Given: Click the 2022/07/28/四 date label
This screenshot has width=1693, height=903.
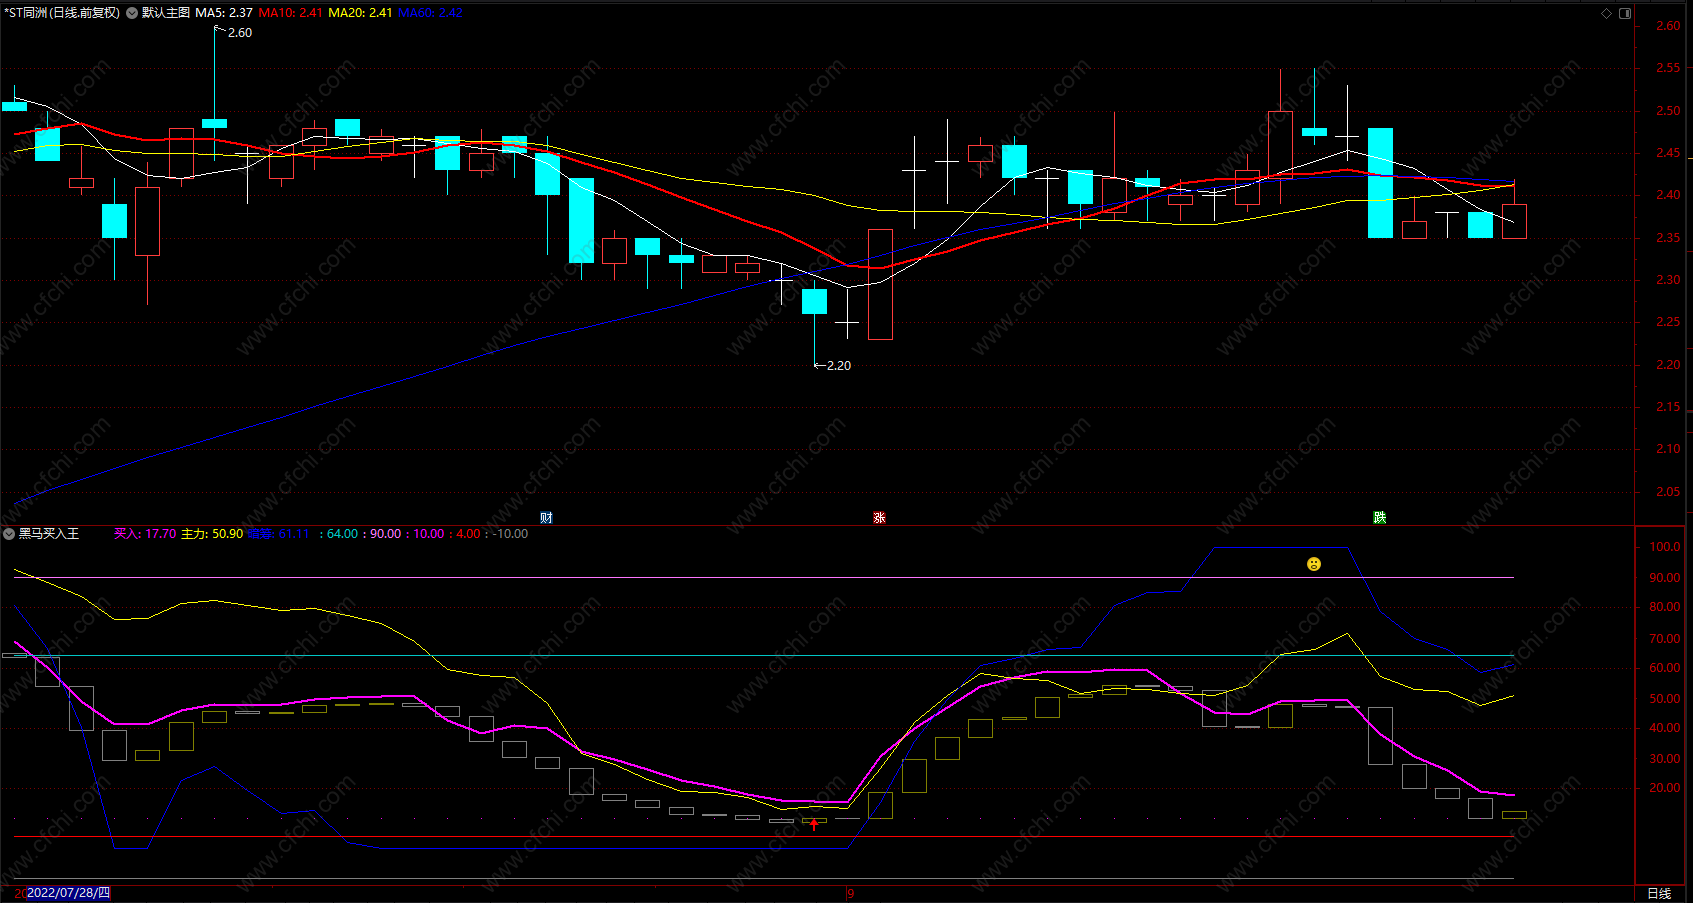Looking at the screenshot, I should (x=68, y=893).
